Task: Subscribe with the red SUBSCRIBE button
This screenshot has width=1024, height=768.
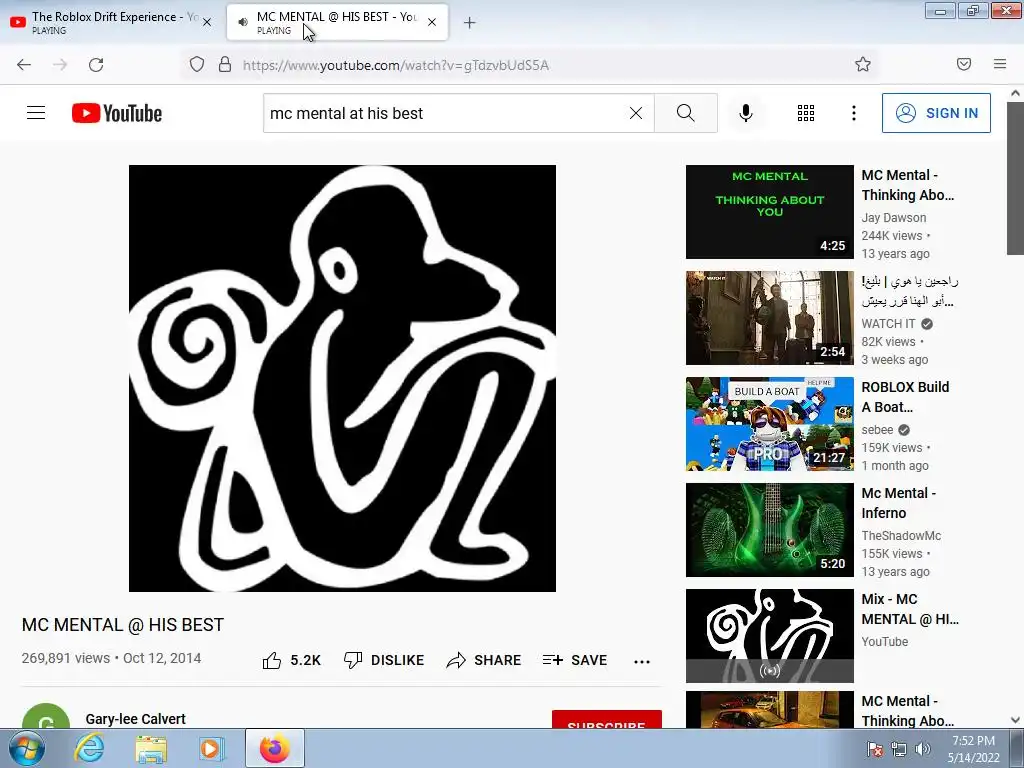Action: (x=607, y=720)
